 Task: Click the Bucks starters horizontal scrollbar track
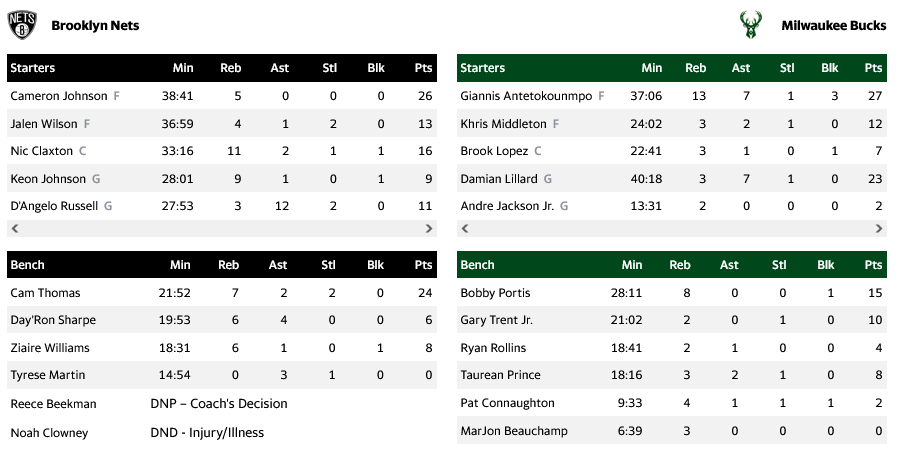(672, 229)
